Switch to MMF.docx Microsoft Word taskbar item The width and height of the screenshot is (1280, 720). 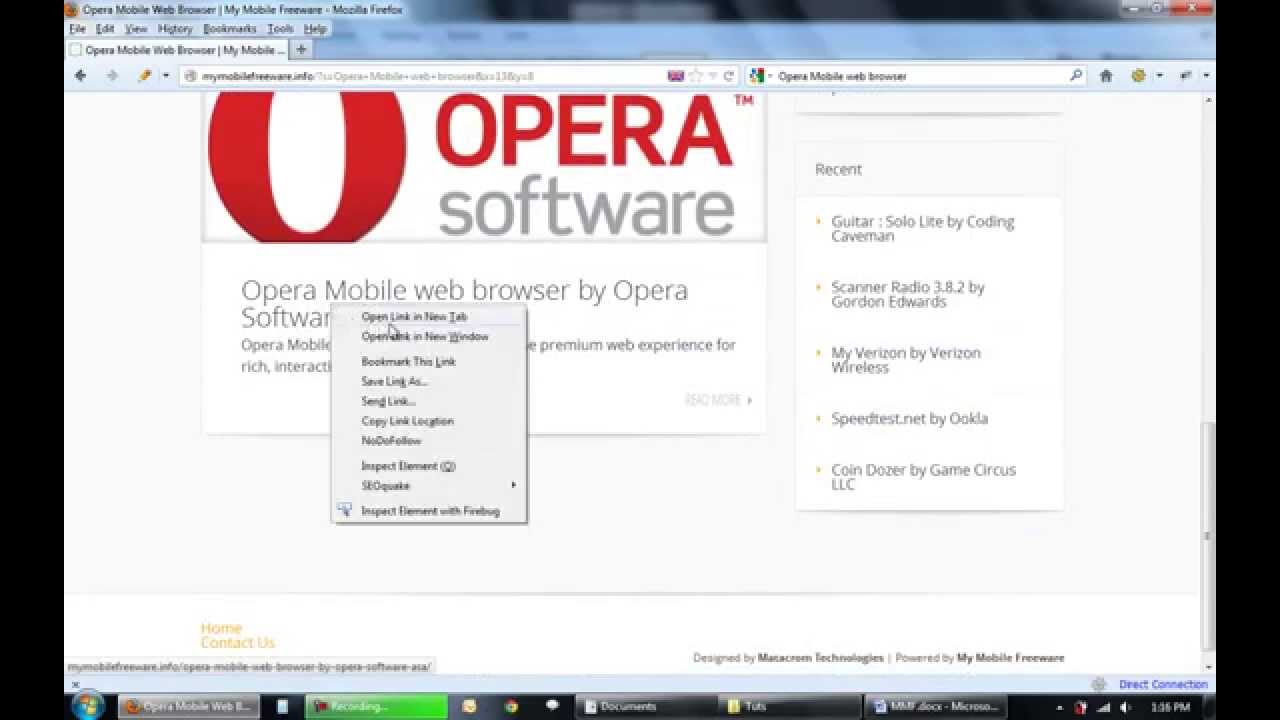click(936, 706)
